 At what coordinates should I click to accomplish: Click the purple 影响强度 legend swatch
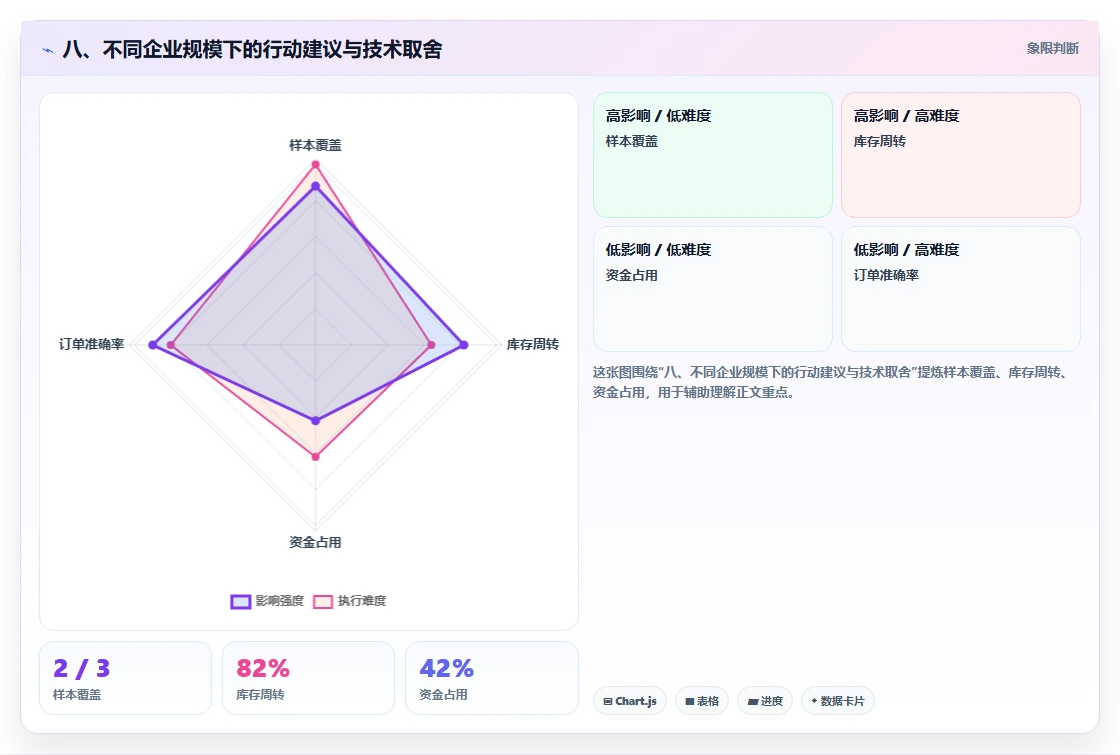click(x=241, y=601)
